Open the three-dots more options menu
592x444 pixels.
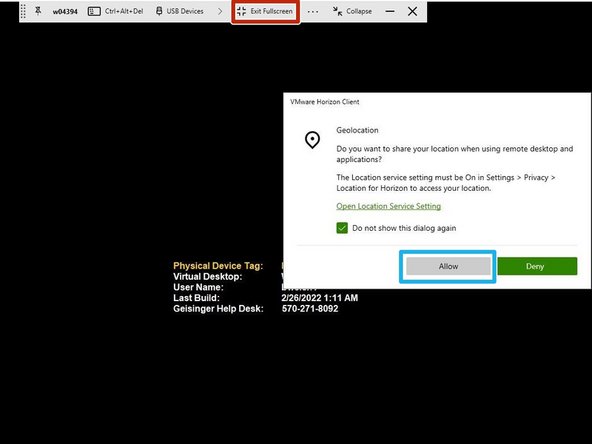tap(313, 12)
